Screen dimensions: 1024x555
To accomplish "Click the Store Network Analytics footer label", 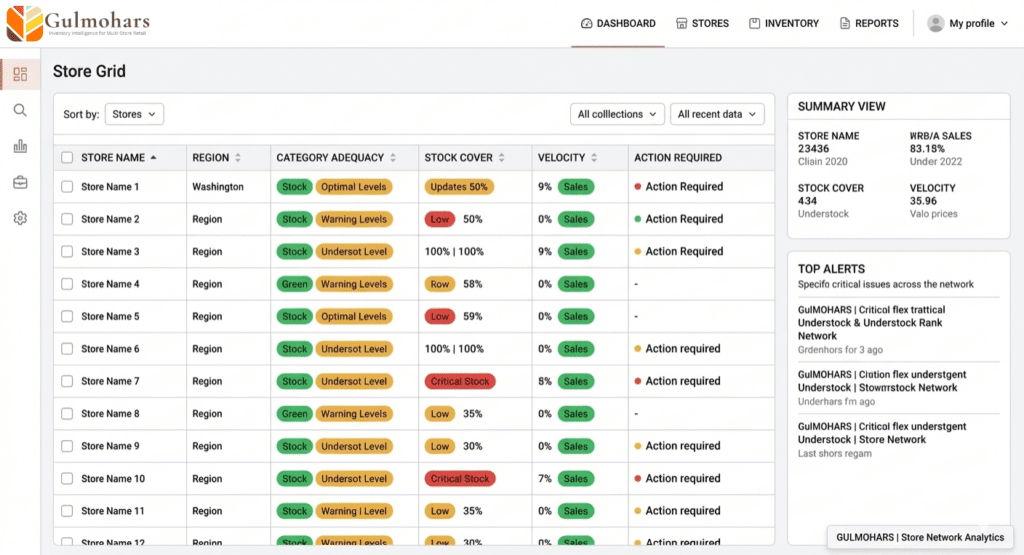I will [x=920, y=537].
